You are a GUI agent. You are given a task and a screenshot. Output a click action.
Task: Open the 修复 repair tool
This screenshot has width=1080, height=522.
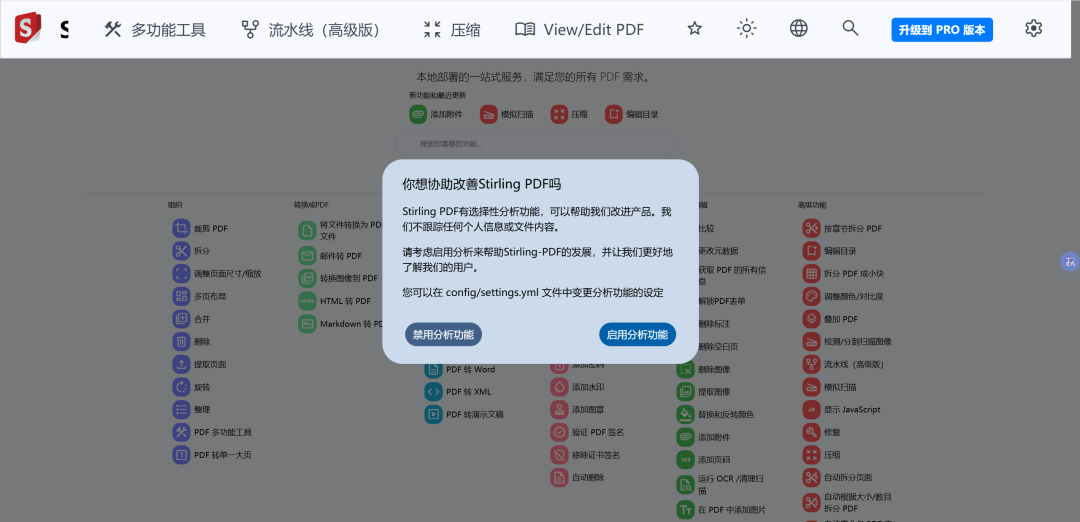(822, 432)
